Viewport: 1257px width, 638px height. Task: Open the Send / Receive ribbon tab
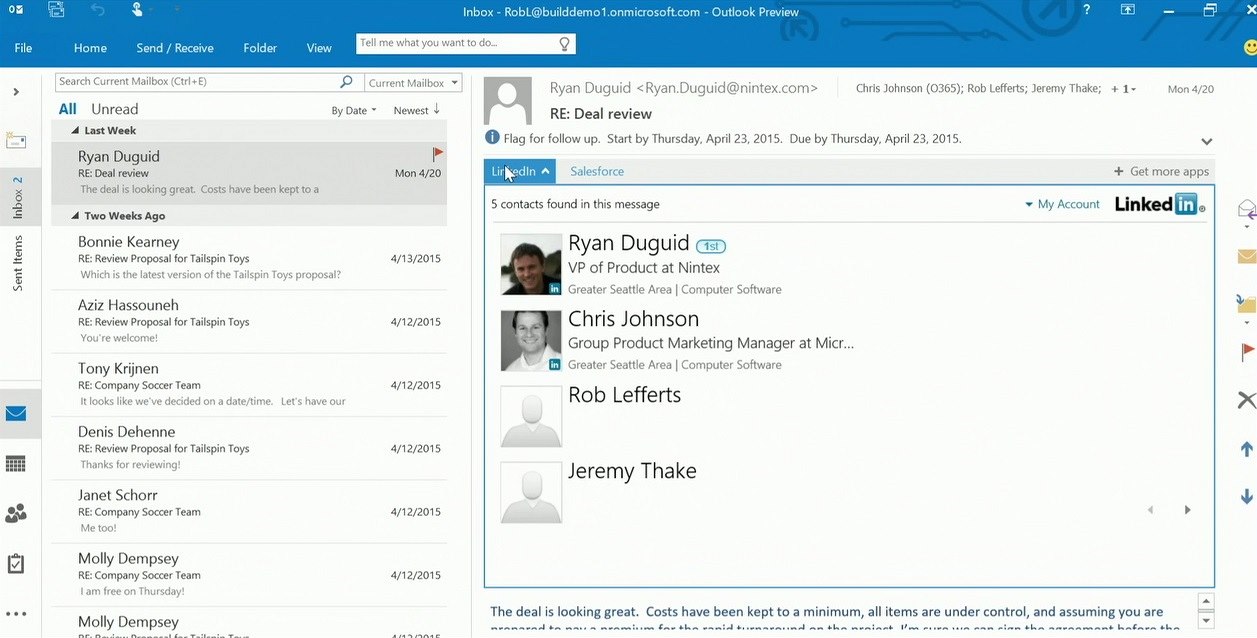coord(175,48)
